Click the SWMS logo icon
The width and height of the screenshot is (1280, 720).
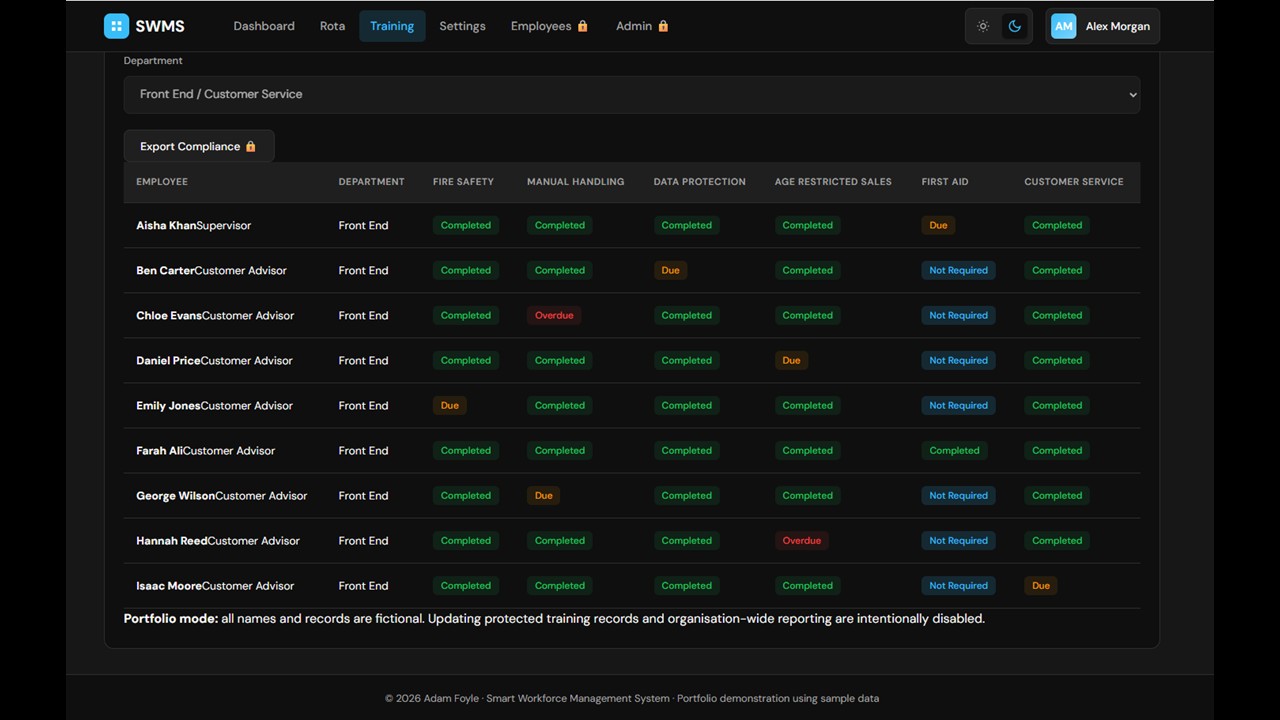(116, 26)
